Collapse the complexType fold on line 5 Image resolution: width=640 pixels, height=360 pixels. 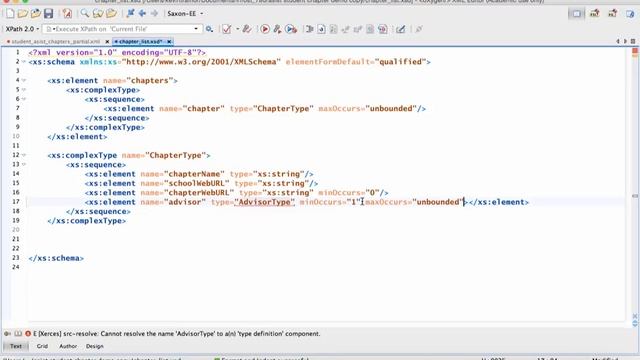[x=24, y=90]
